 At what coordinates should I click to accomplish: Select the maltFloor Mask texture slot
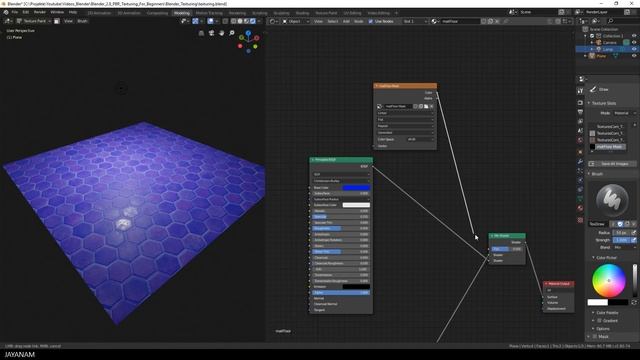click(608, 147)
